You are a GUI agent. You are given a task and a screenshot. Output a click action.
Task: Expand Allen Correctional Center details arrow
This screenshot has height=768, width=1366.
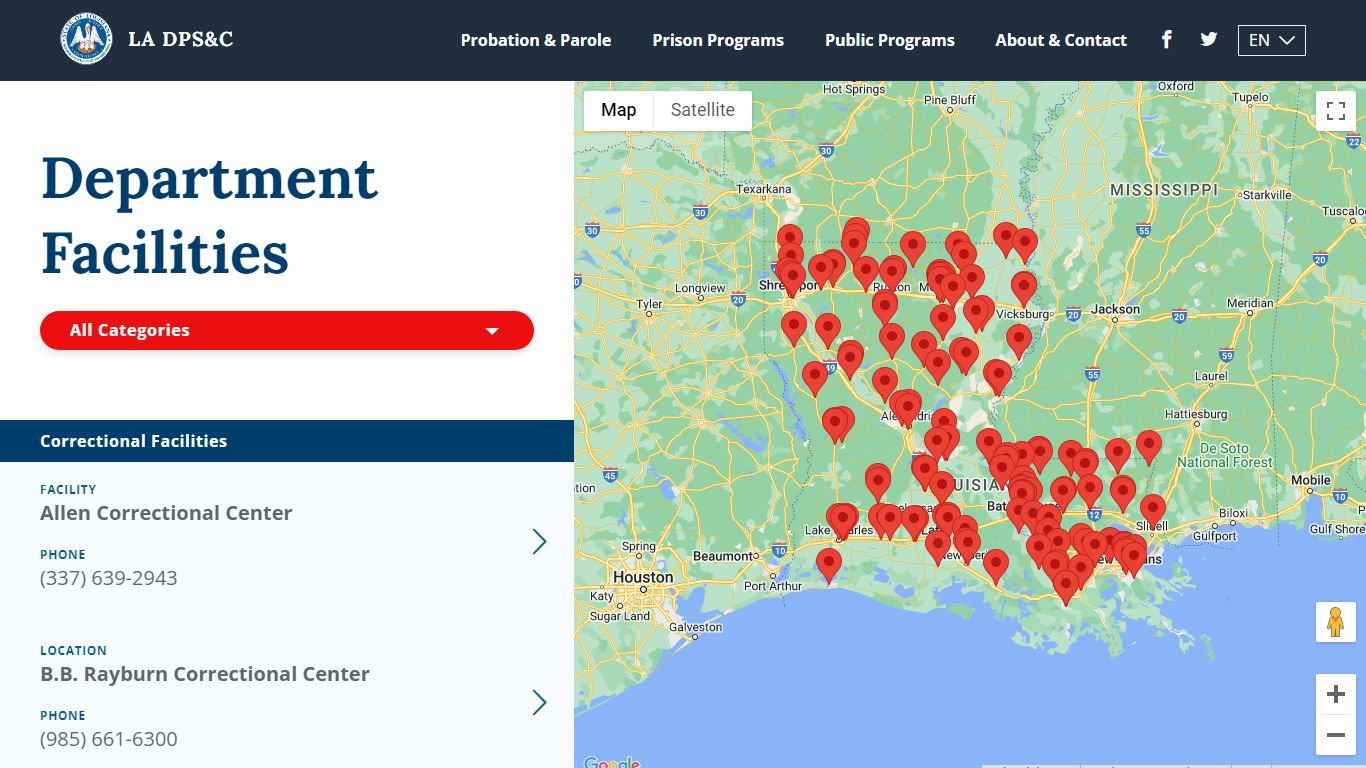point(539,541)
